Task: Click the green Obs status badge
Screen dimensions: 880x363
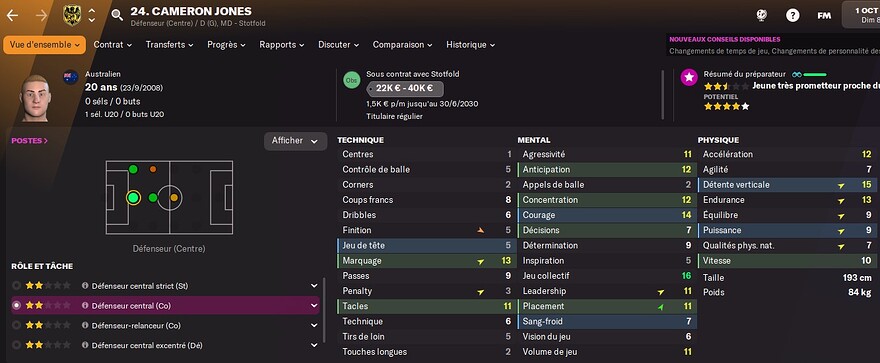Action: [x=352, y=80]
